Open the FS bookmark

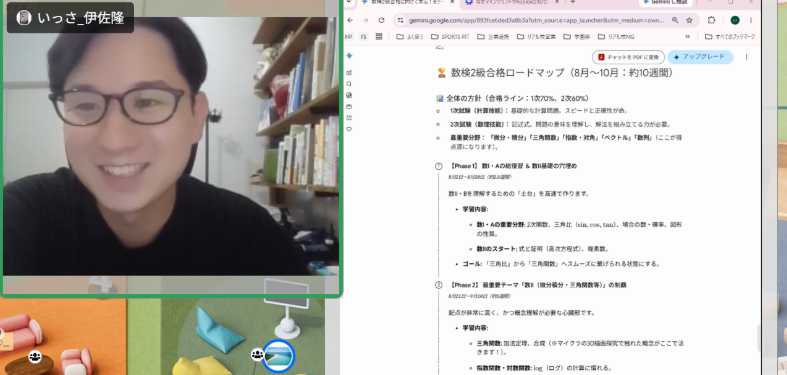pos(363,37)
